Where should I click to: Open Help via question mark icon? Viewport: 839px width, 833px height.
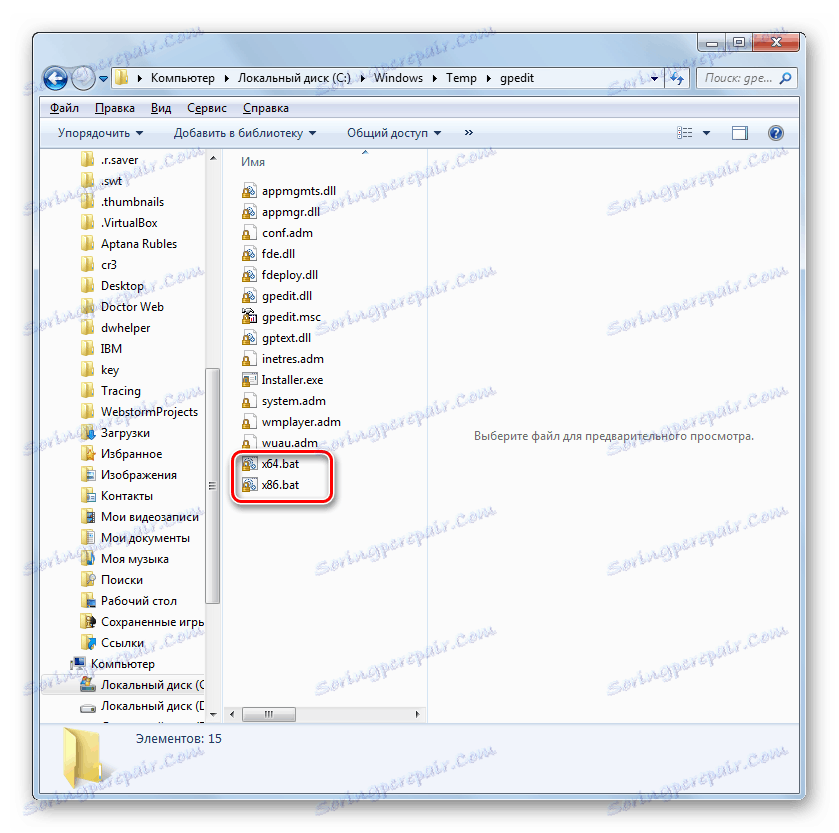tap(775, 133)
